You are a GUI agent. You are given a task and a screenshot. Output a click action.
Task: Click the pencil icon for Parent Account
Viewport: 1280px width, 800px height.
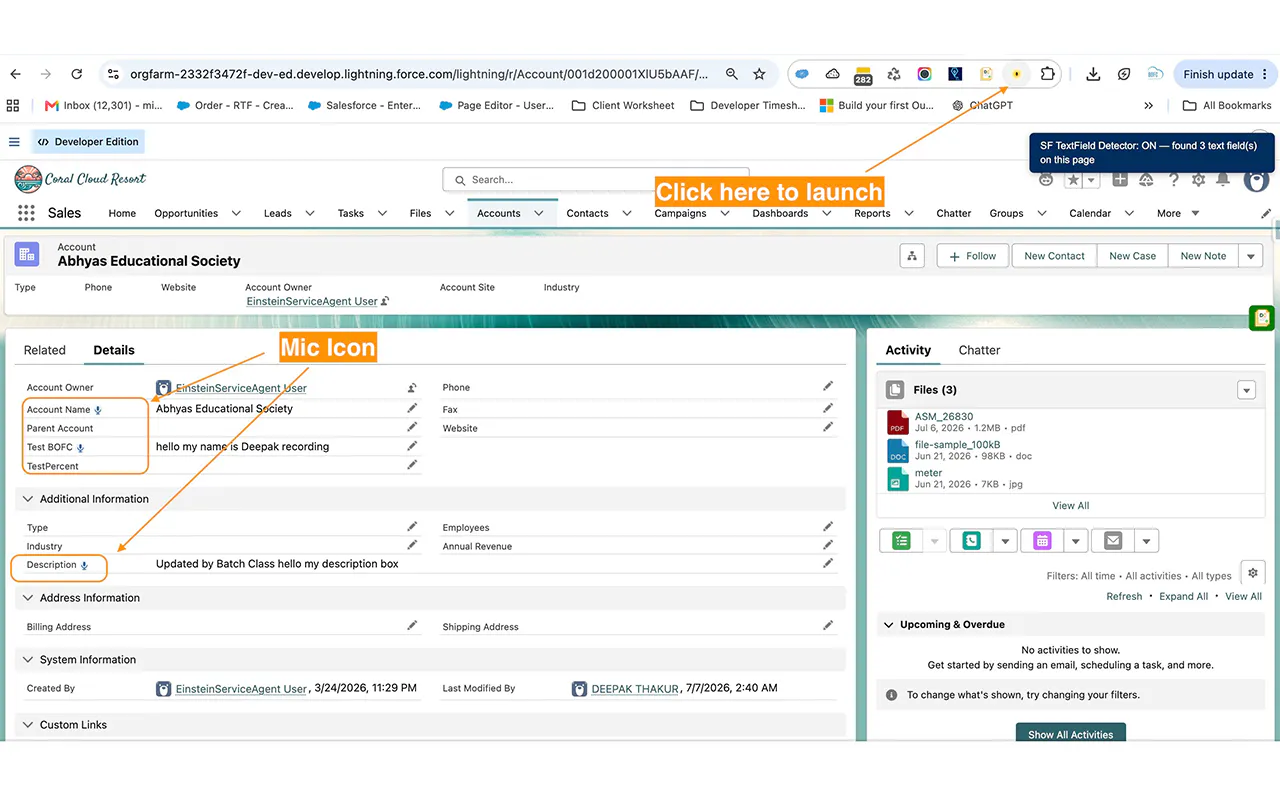412,427
